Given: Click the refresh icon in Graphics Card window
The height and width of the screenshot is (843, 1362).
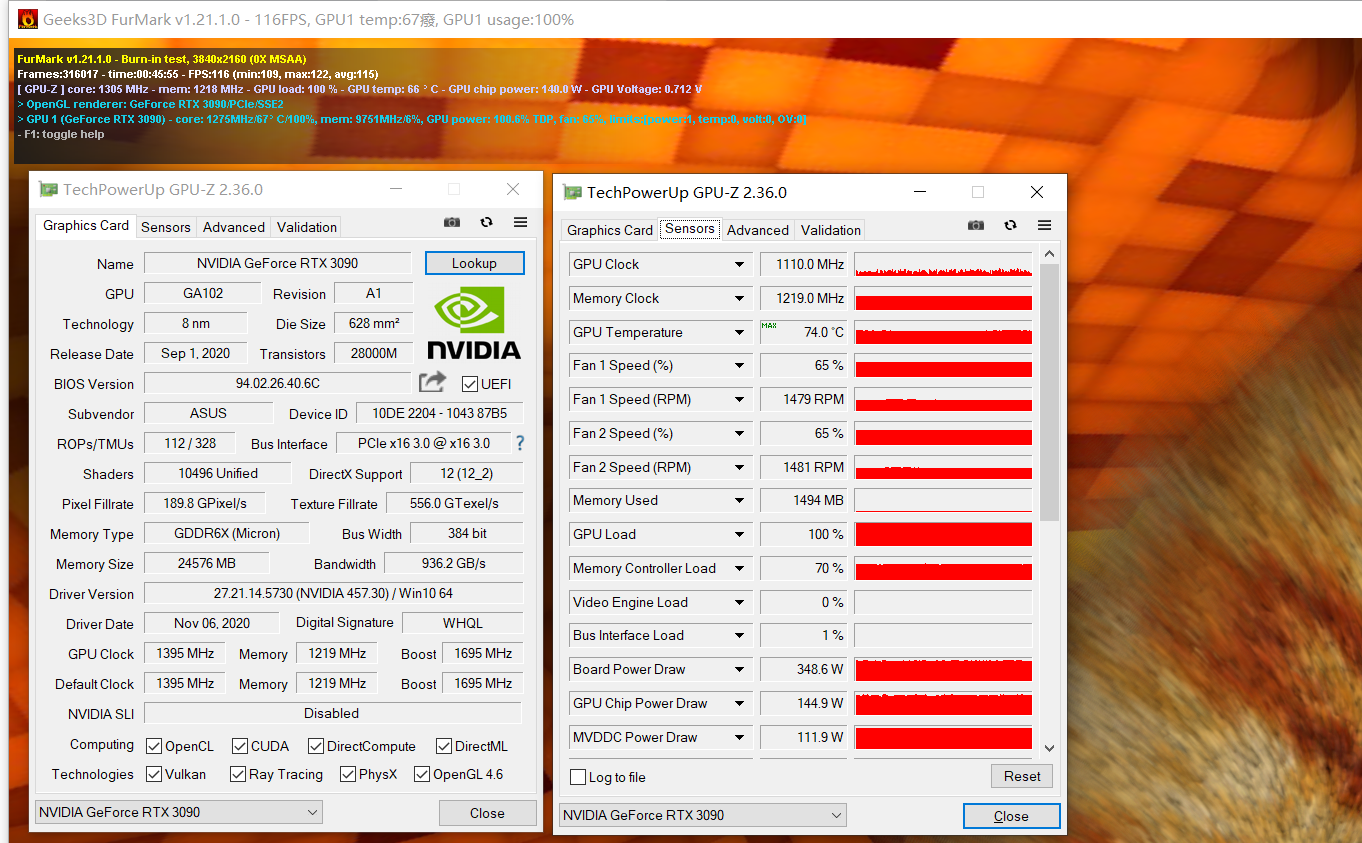Looking at the screenshot, I should pyautogui.click(x=486, y=222).
